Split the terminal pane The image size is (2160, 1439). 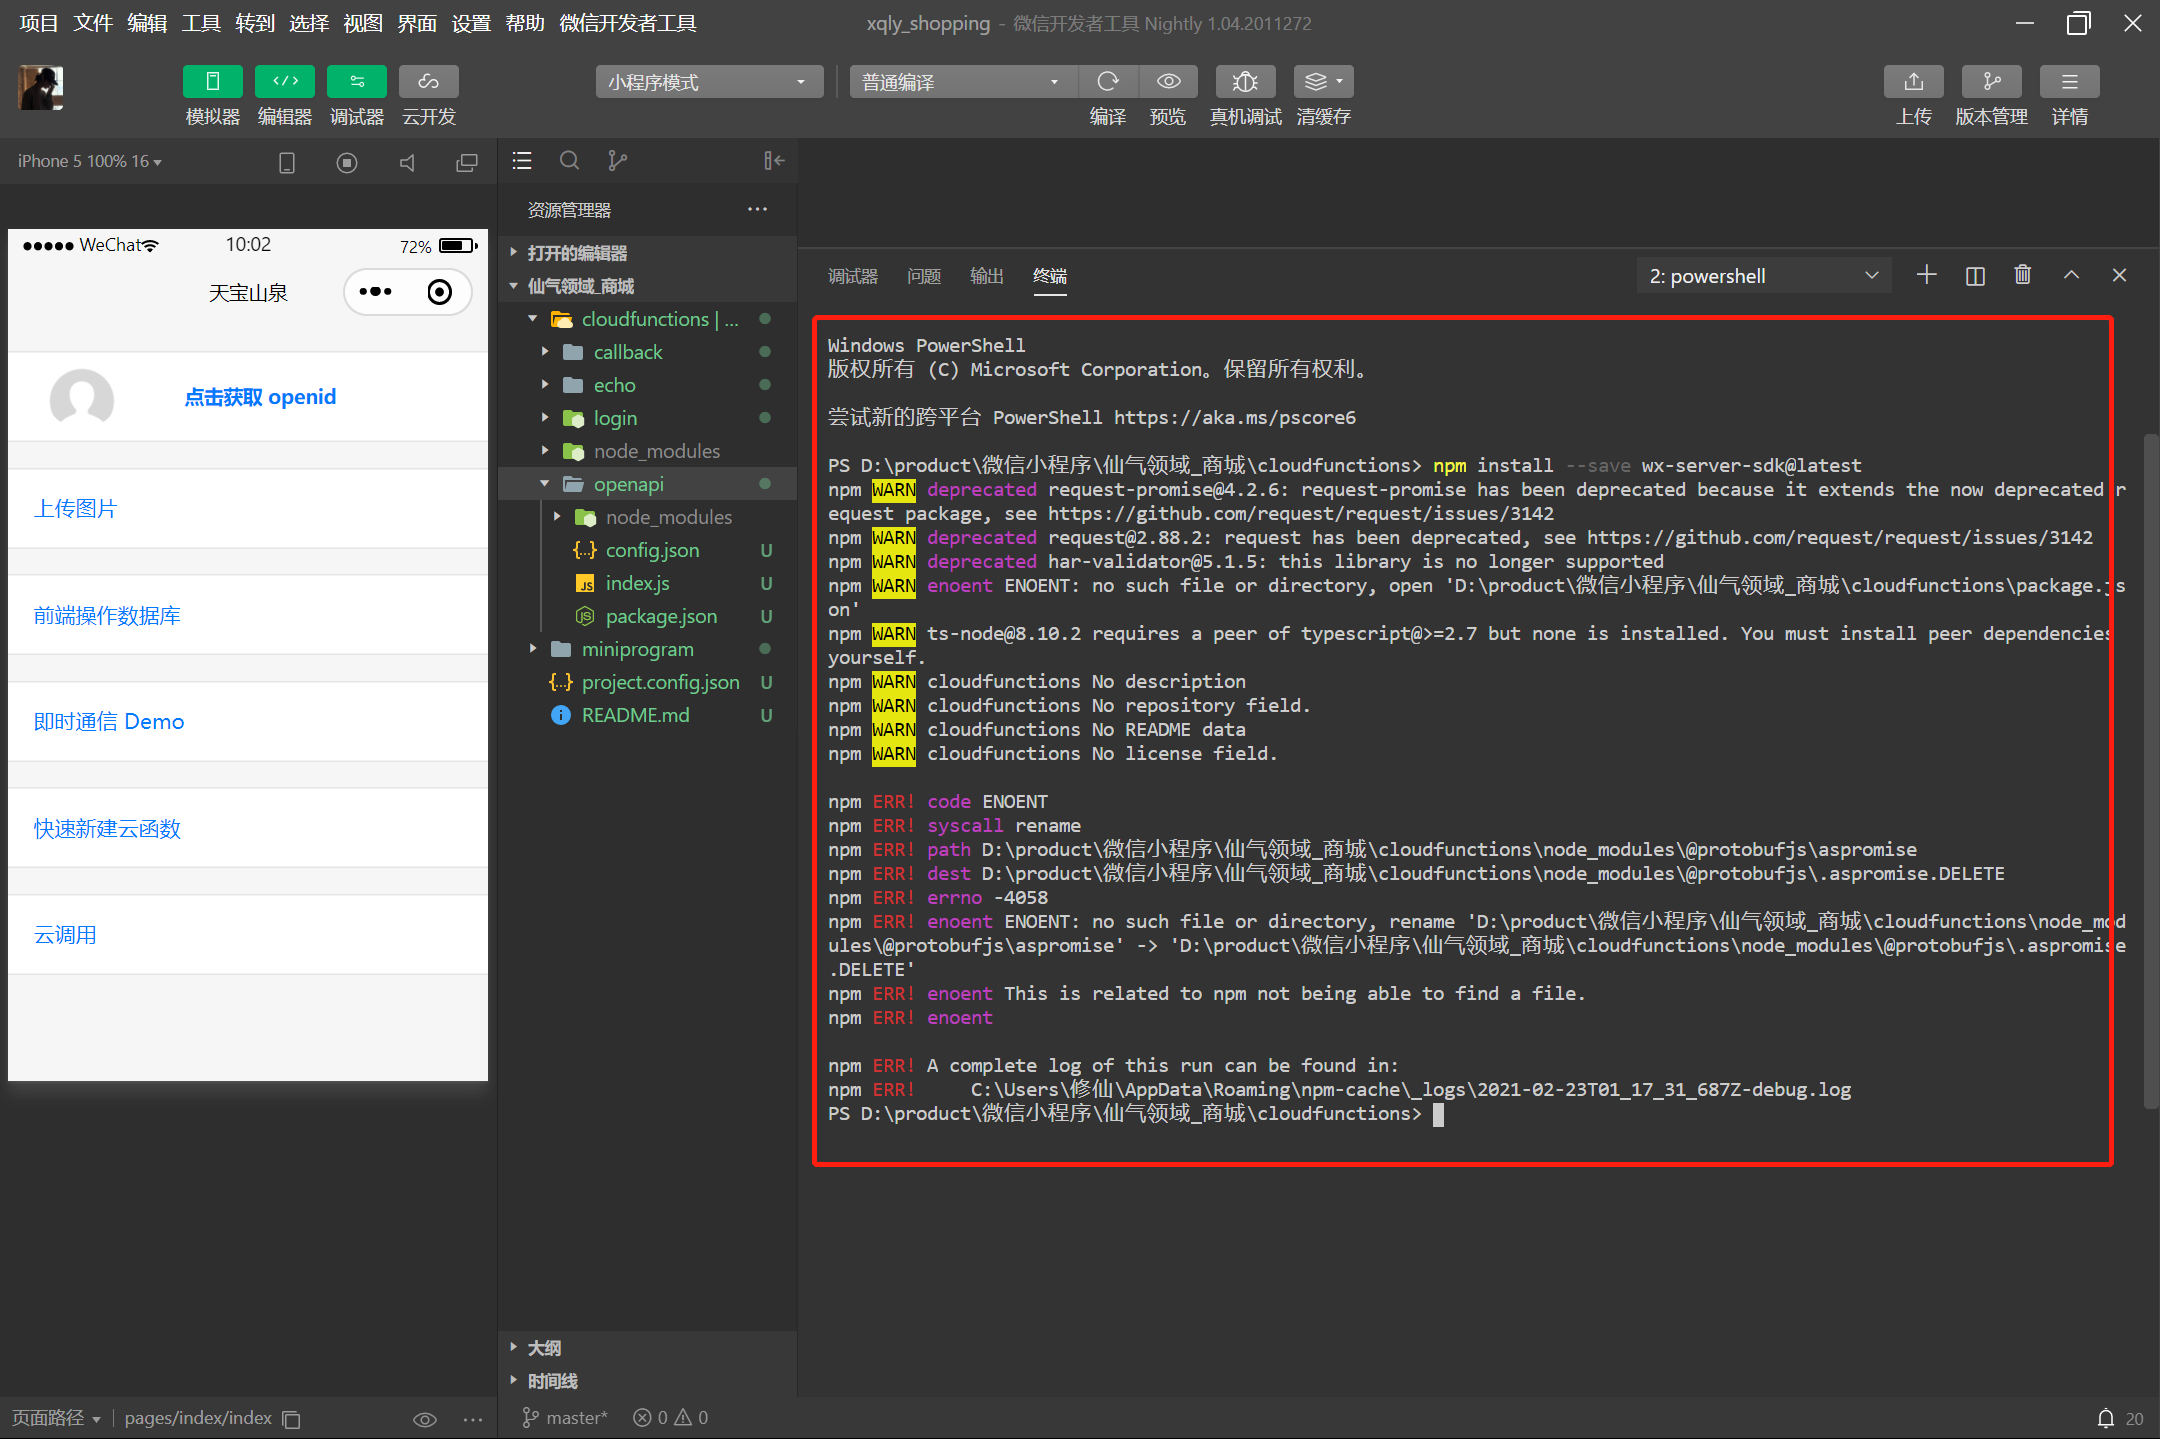[x=1975, y=275]
